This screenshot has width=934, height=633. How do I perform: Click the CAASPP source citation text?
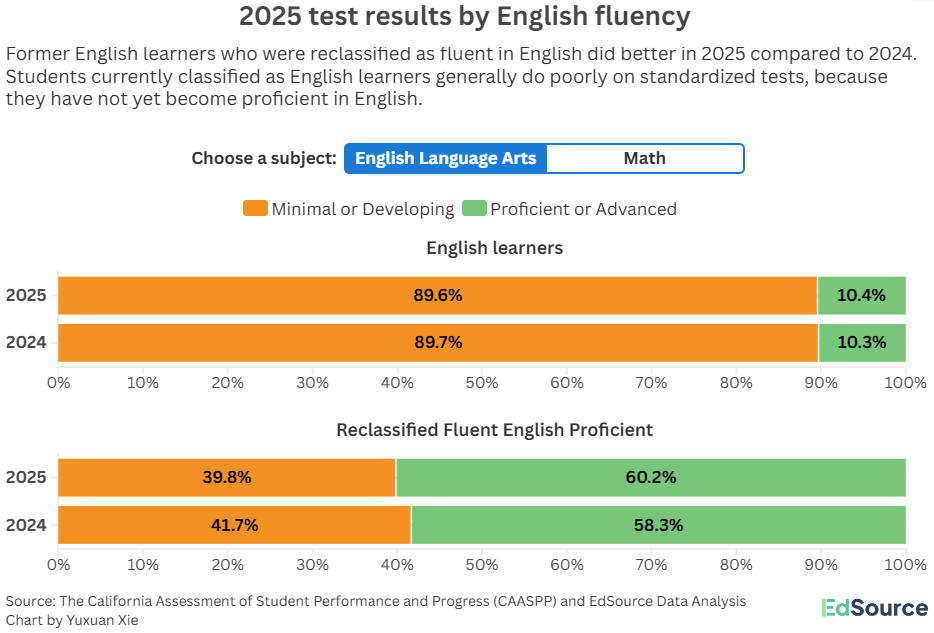(375, 601)
